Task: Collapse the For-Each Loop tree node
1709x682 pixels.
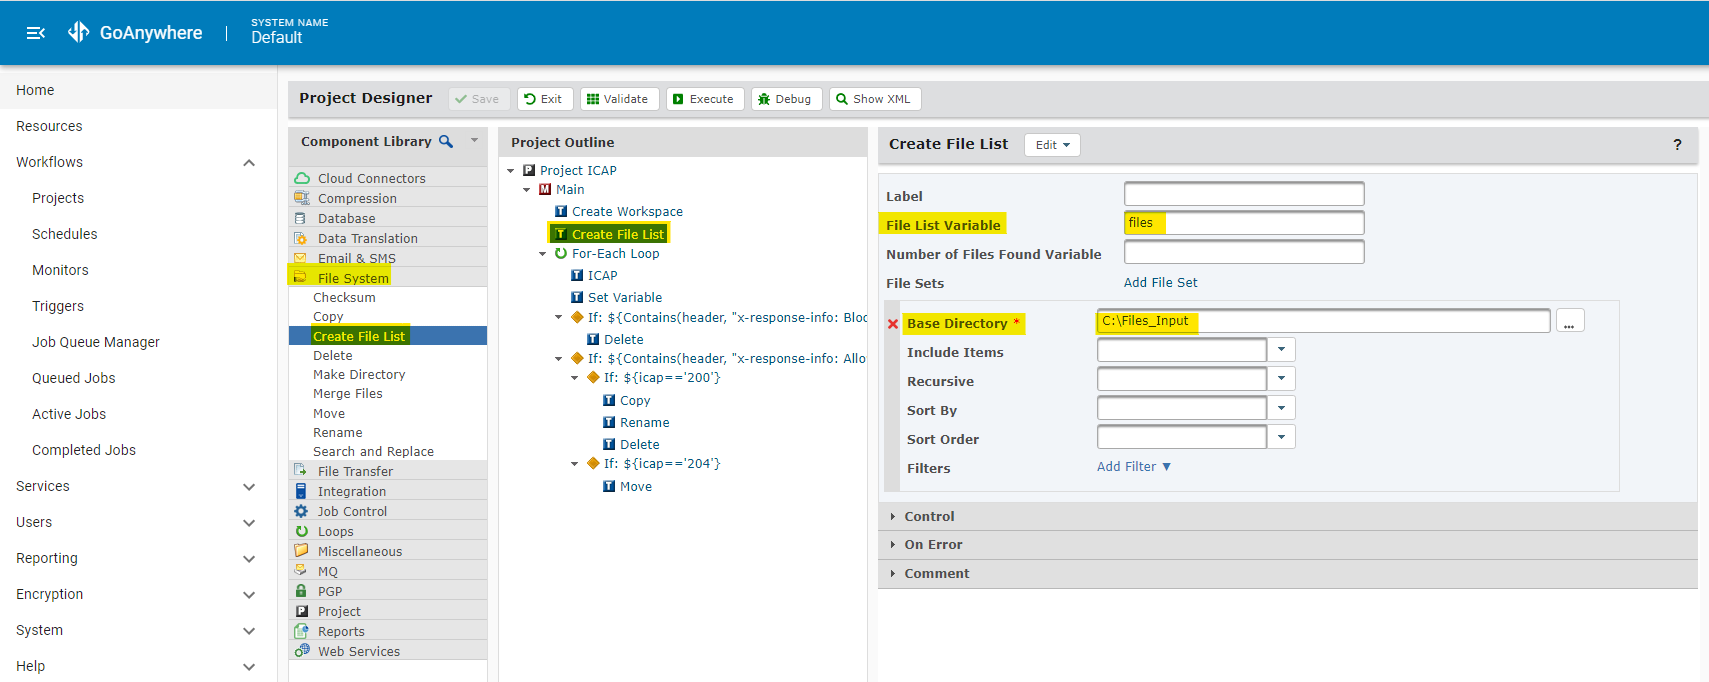Action: pos(543,254)
